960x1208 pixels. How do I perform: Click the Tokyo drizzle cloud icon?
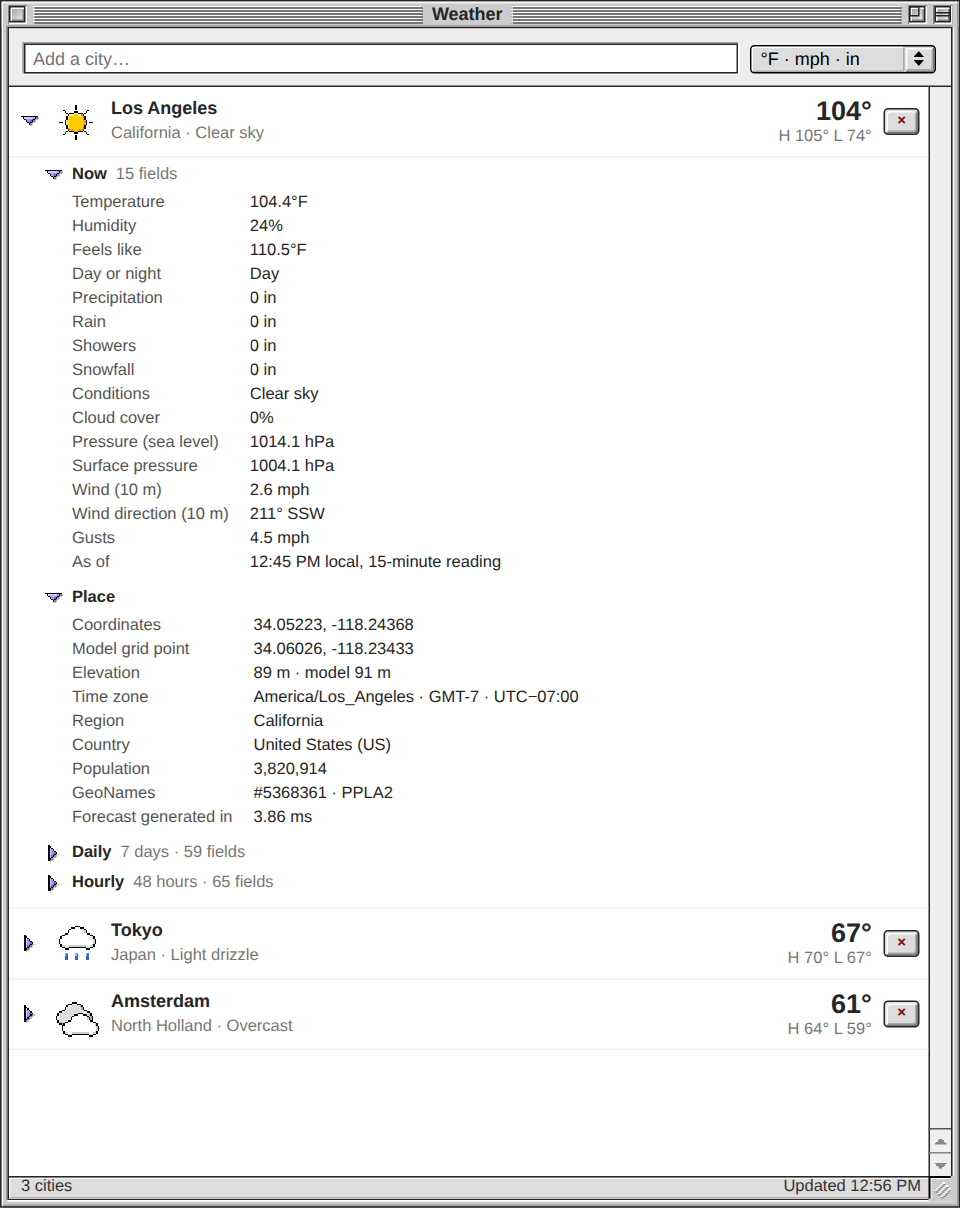77,943
